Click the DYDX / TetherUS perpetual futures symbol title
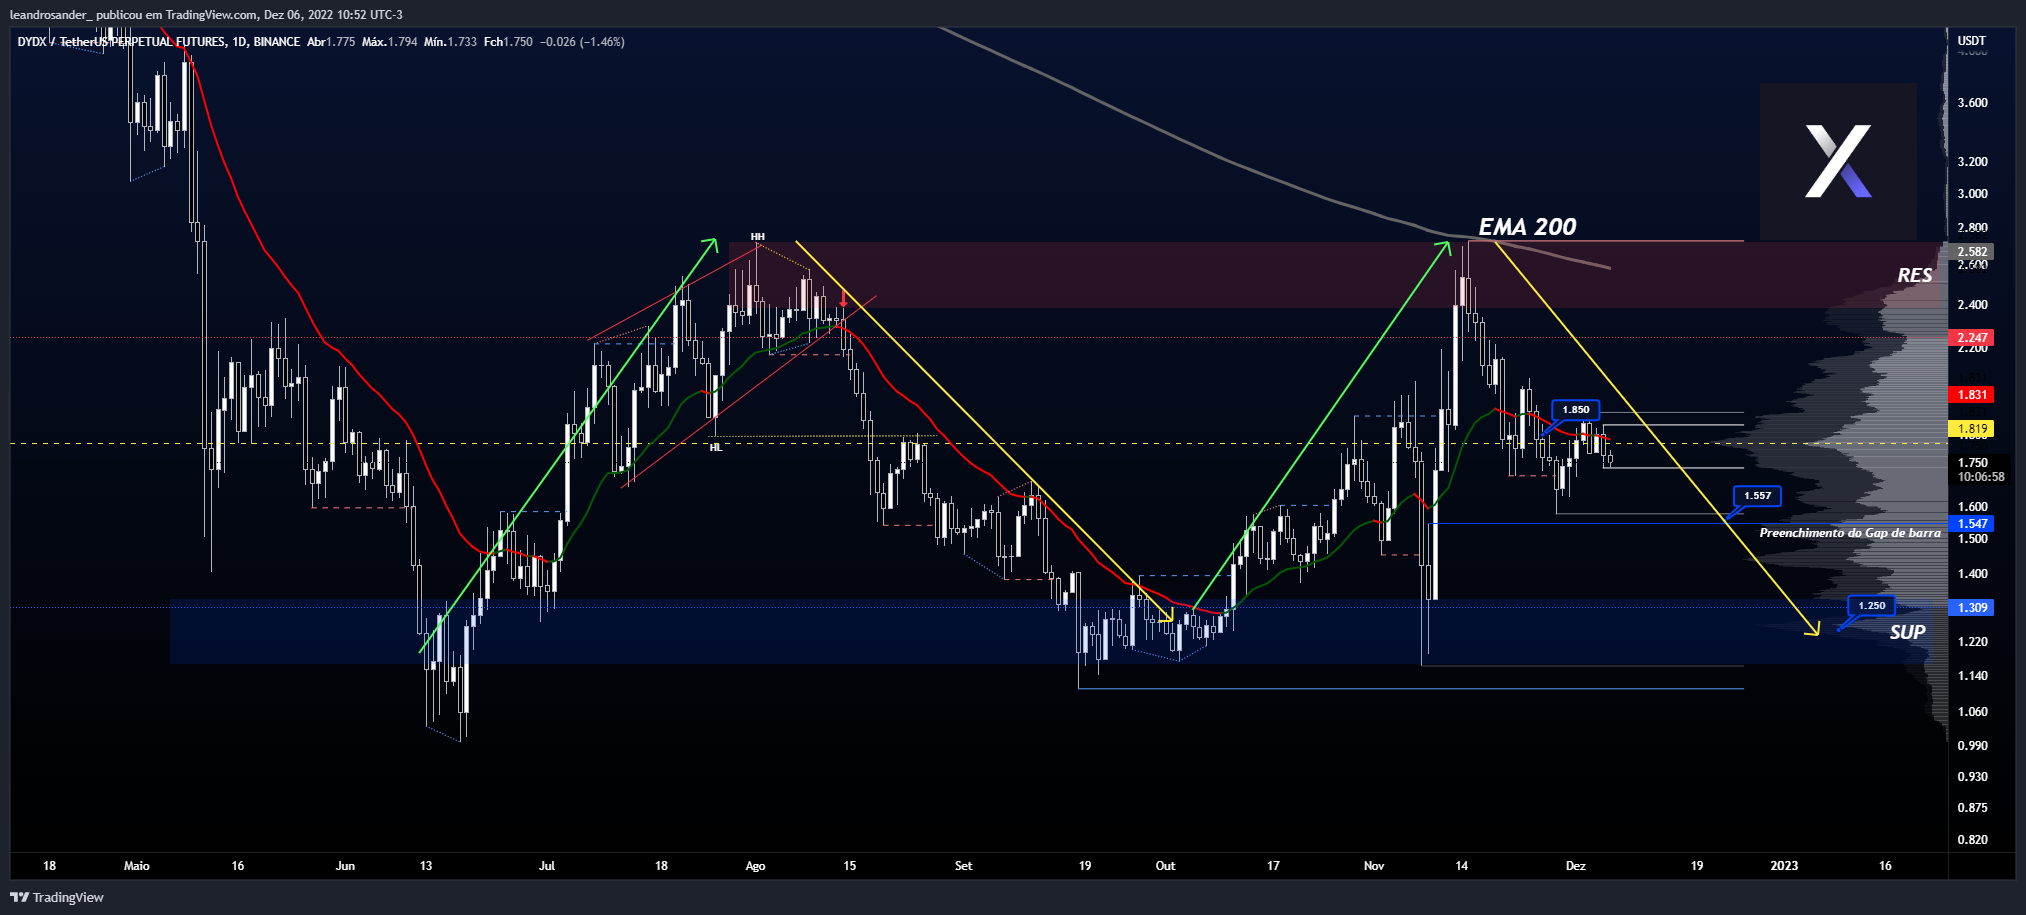This screenshot has height=915, width=2026. click(x=159, y=42)
